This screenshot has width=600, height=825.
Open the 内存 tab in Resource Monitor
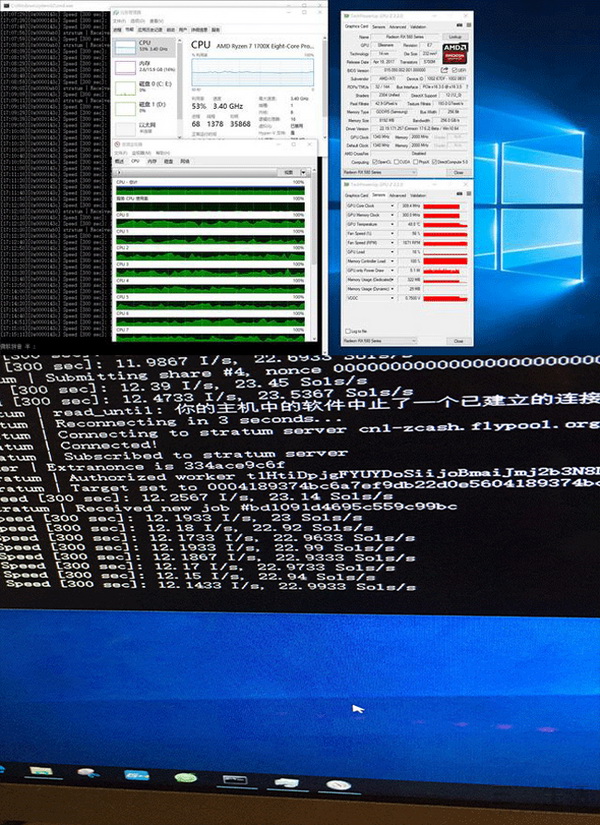coord(152,161)
